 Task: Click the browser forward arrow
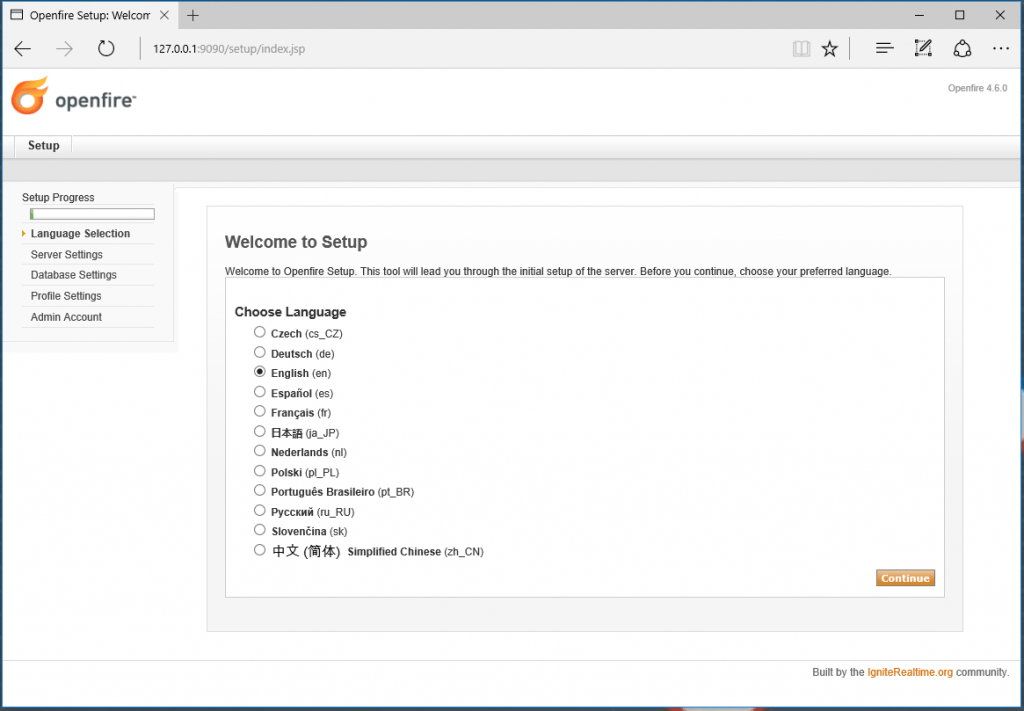64,48
